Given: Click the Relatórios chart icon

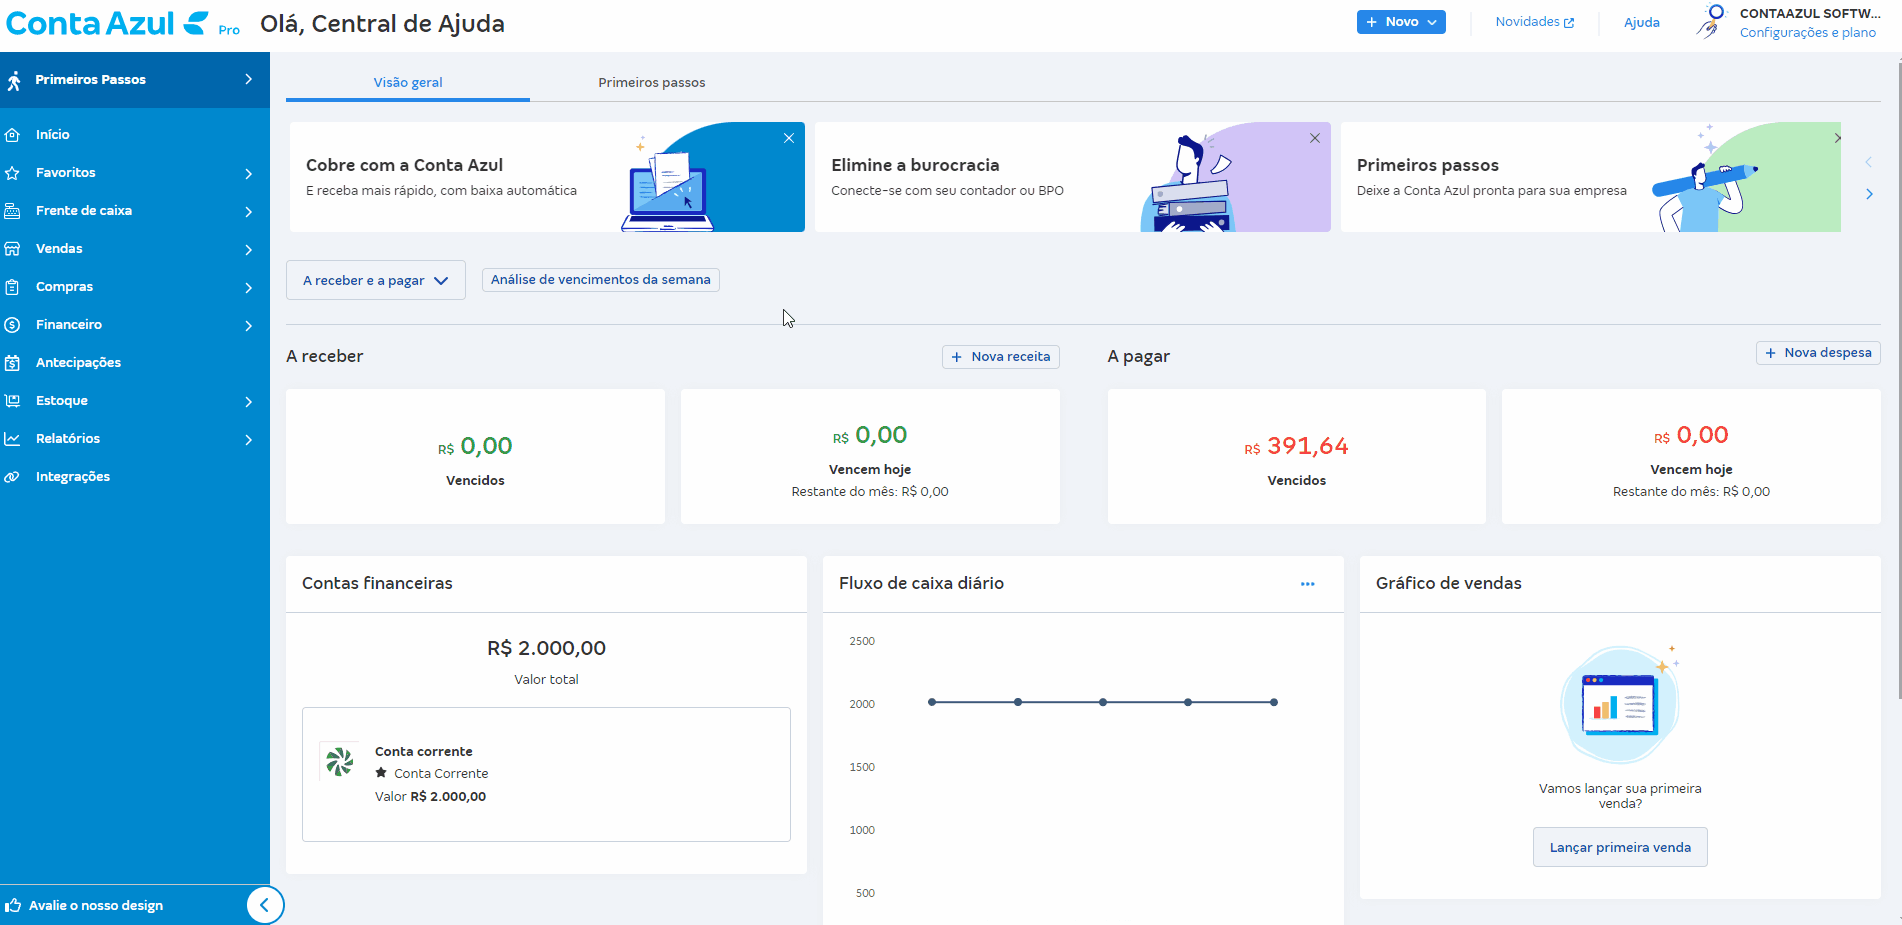Looking at the screenshot, I should click(13, 439).
